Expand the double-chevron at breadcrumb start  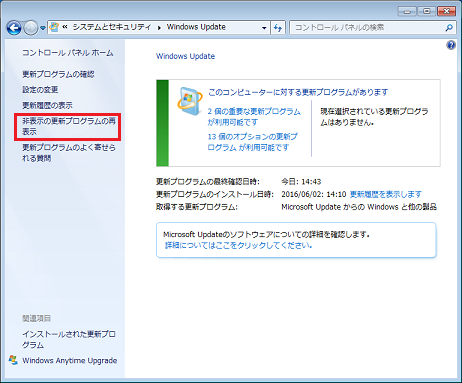(65, 27)
